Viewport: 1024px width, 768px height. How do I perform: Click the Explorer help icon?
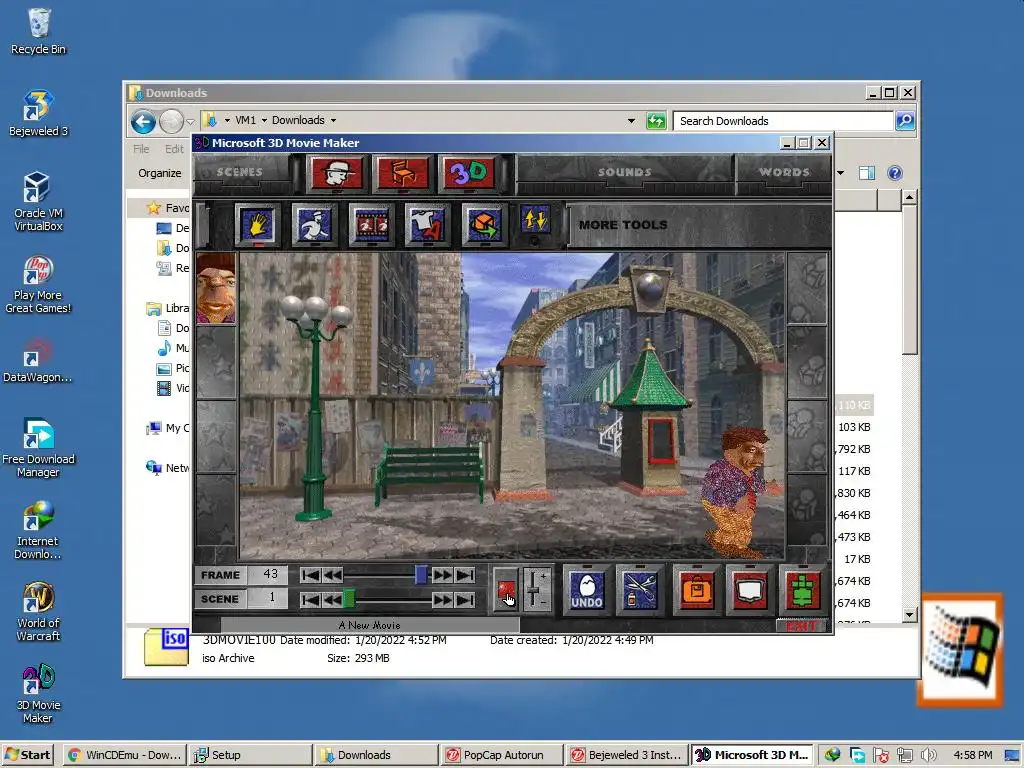click(895, 173)
